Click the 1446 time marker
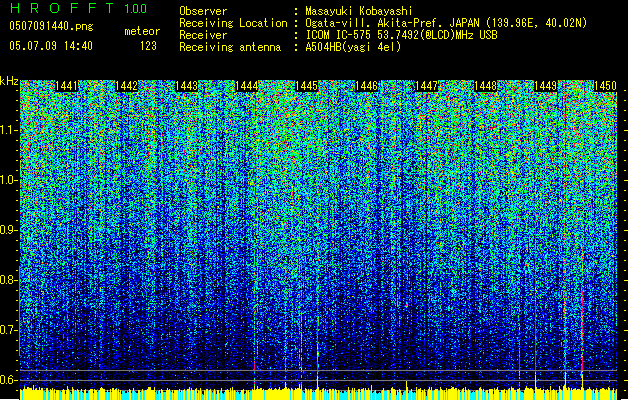The width and height of the screenshot is (629, 400). pos(367,86)
